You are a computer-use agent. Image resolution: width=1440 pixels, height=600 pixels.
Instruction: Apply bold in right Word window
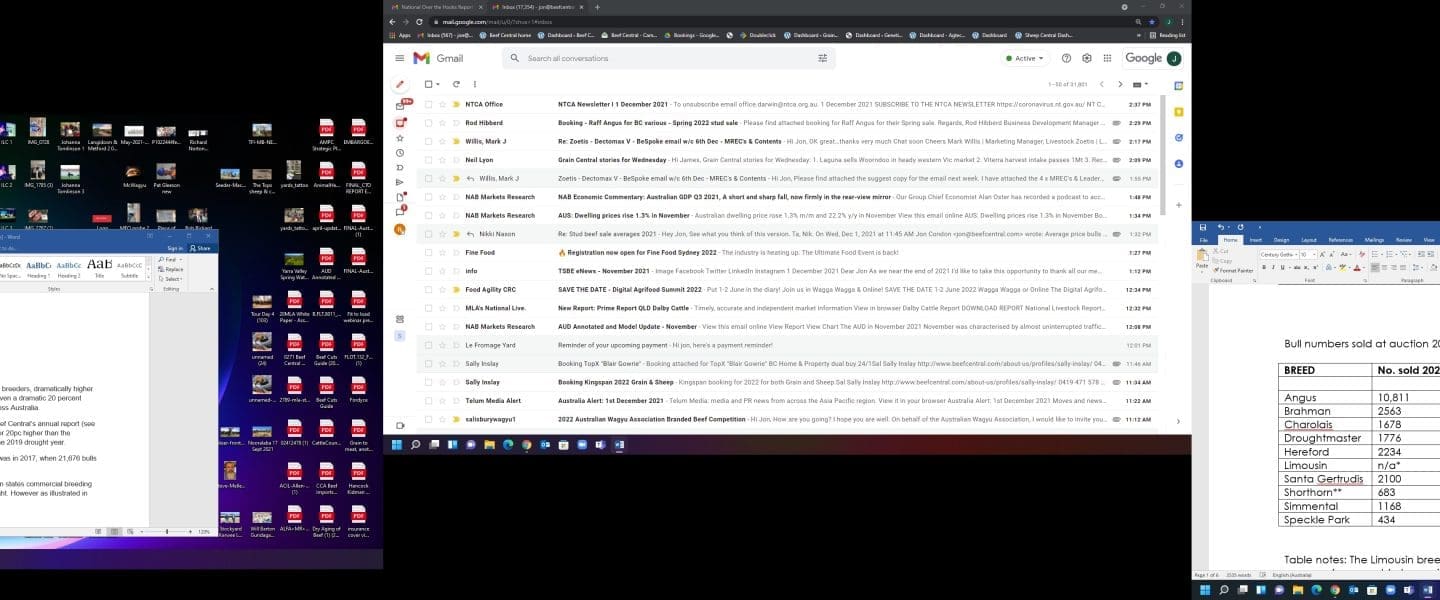coord(1263,267)
